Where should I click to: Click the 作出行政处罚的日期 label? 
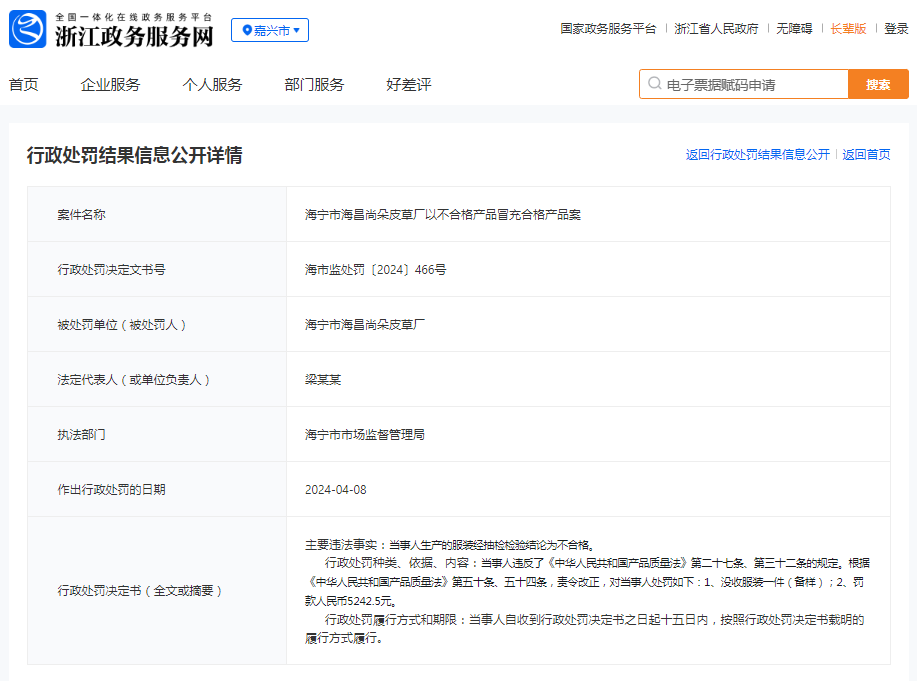(x=111, y=490)
